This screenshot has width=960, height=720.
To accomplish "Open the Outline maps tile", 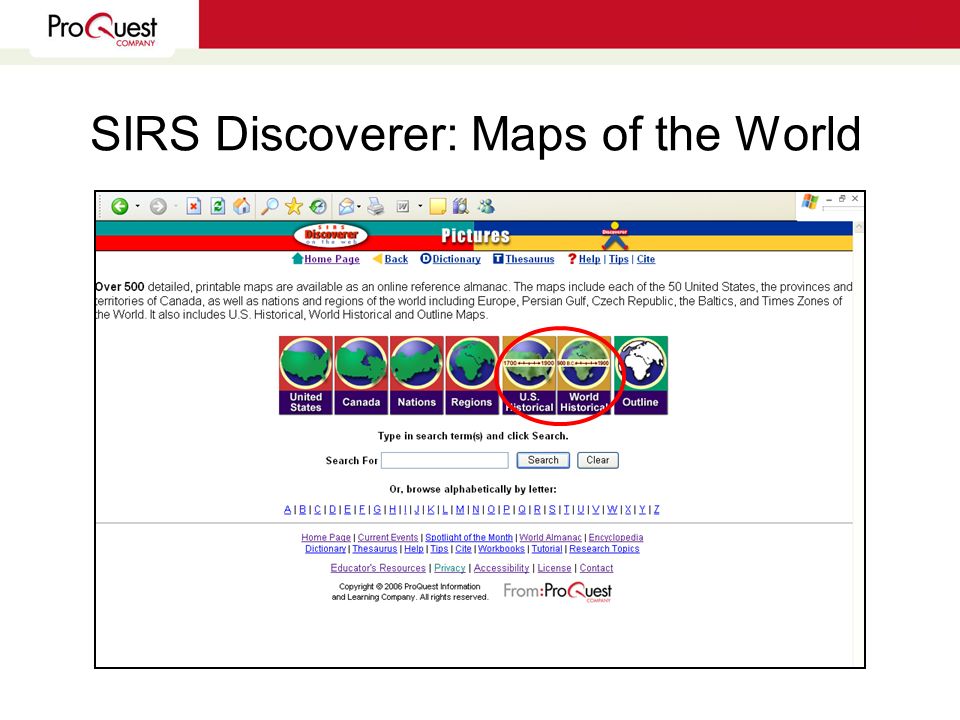I will click(640, 375).
